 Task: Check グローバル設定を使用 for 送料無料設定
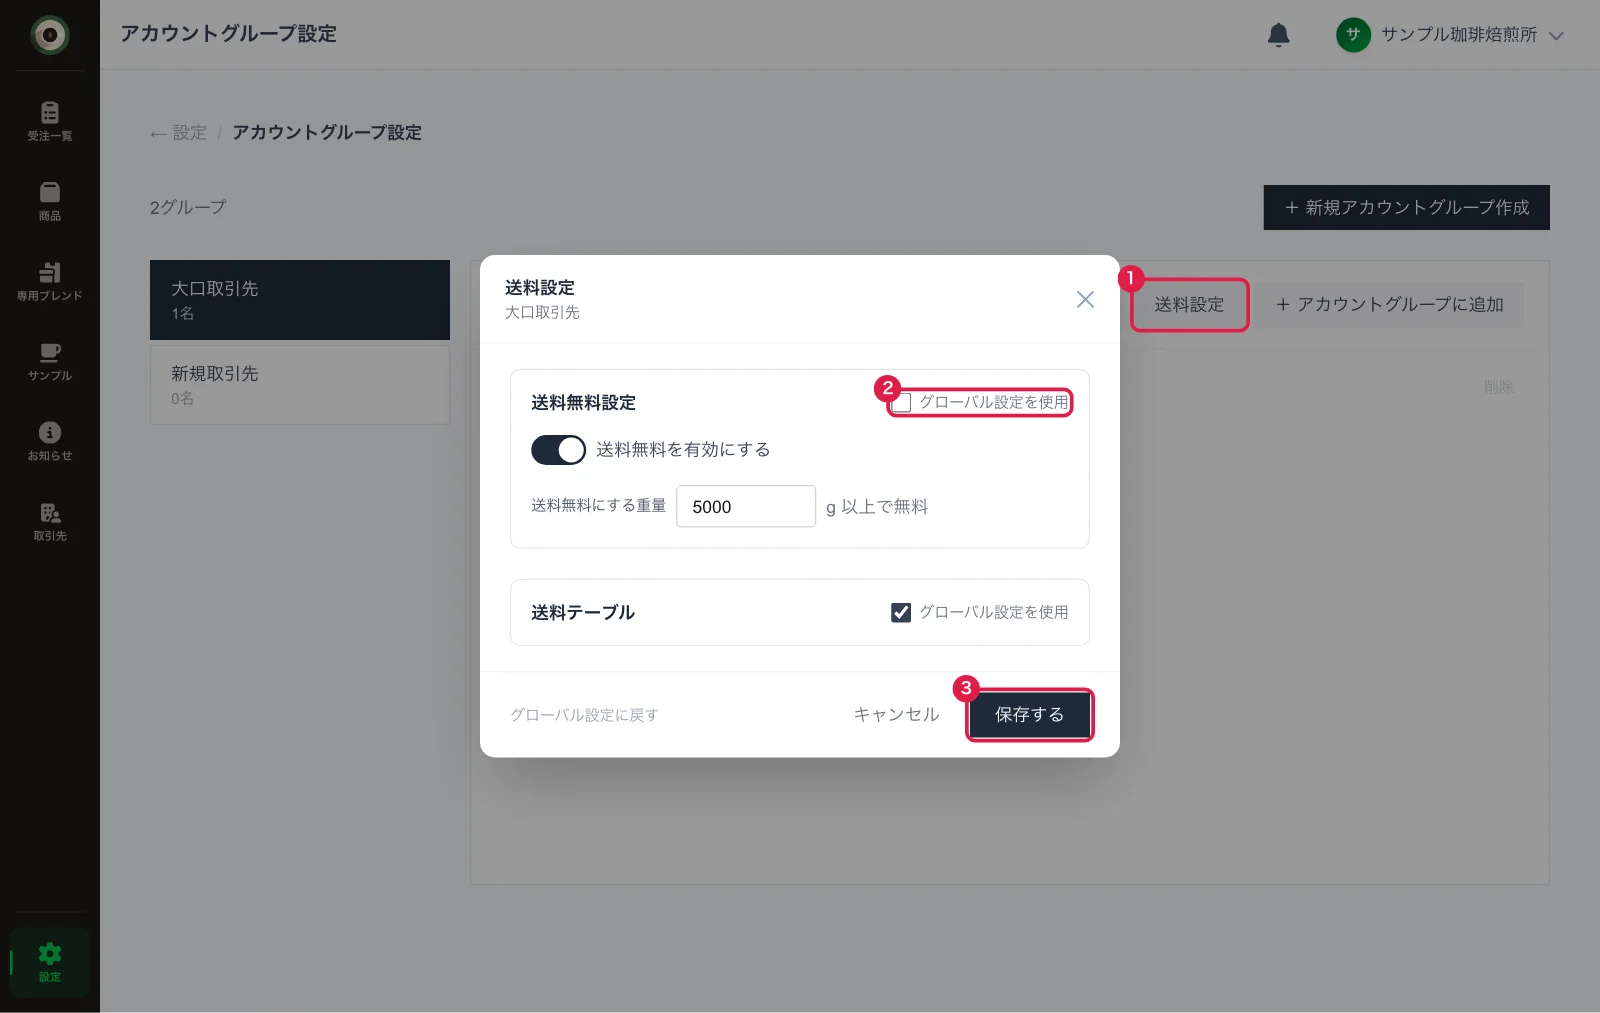tap(901, 403)
